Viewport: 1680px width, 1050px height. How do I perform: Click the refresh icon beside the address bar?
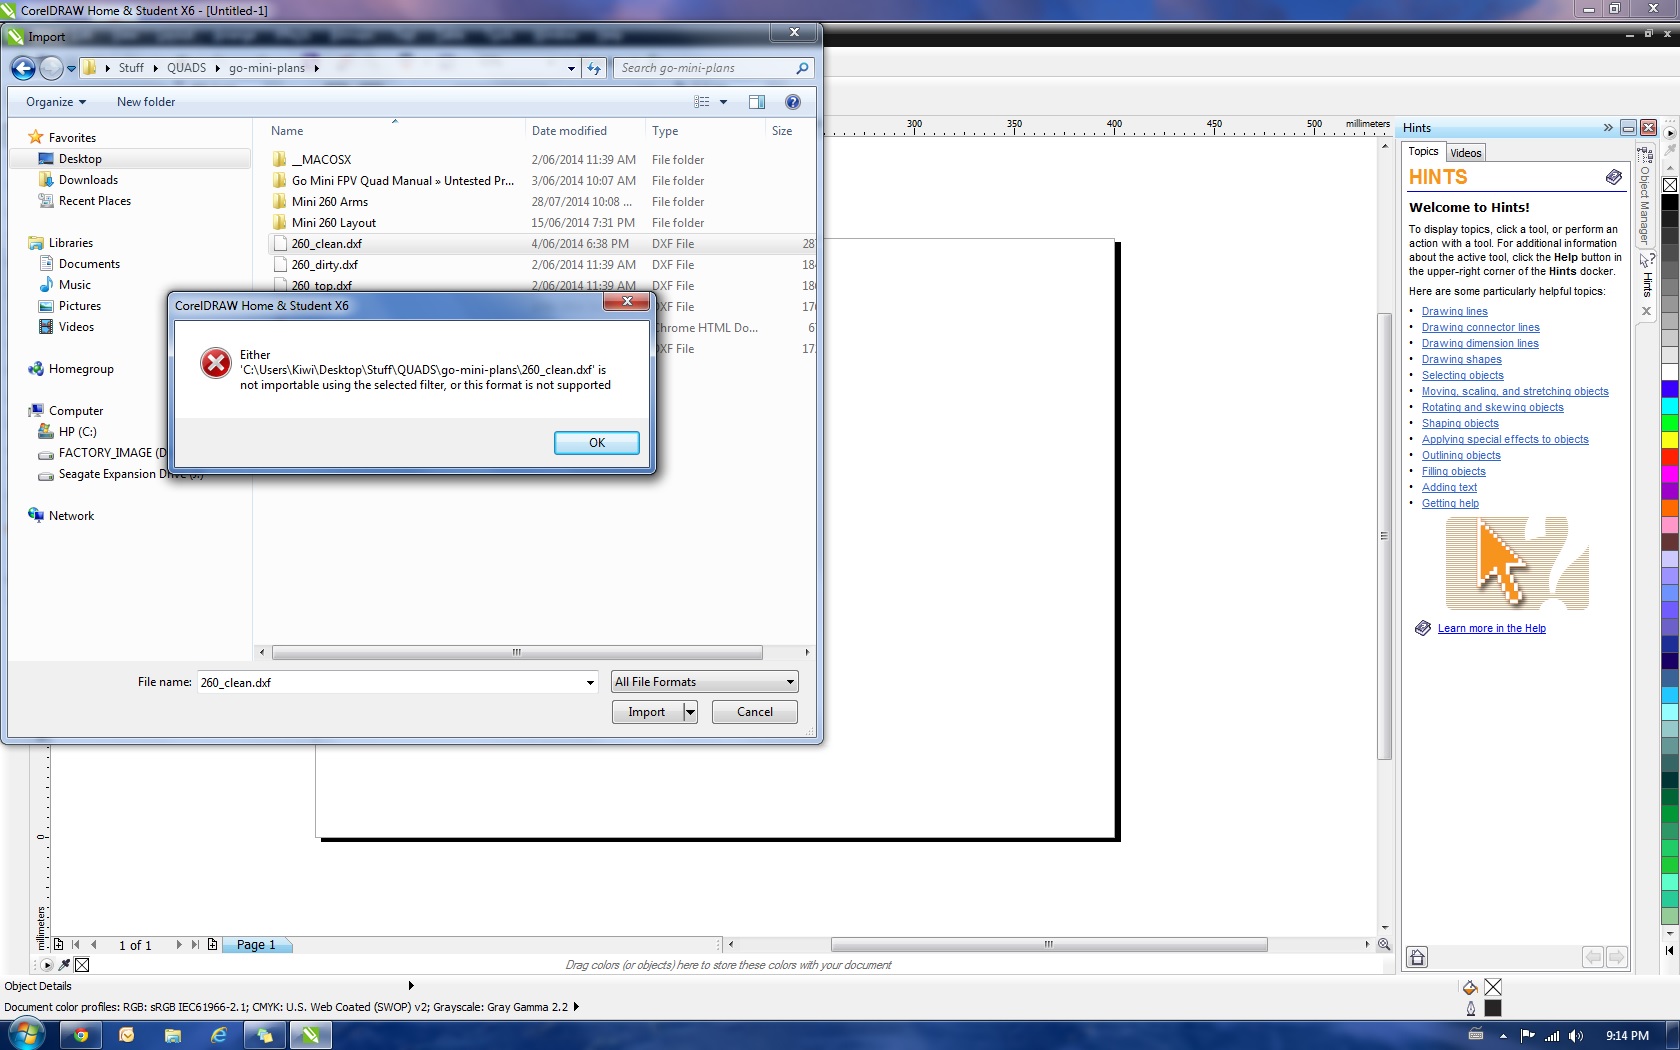(x=594, y=68)
